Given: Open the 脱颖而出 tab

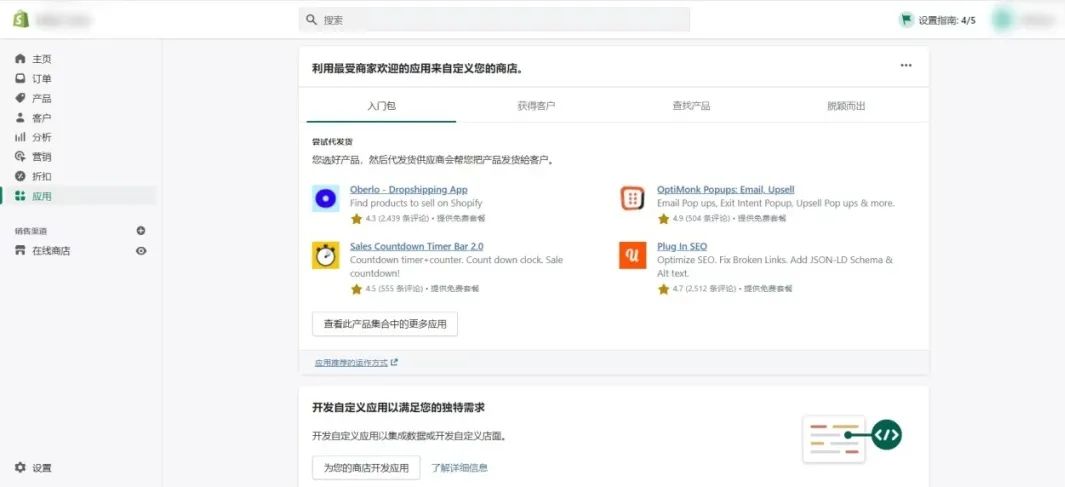Looking at the screenshot, I should coord(846,106).
